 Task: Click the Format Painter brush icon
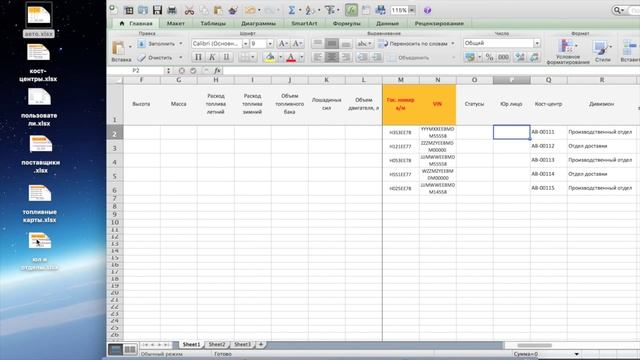click(233, 10)
